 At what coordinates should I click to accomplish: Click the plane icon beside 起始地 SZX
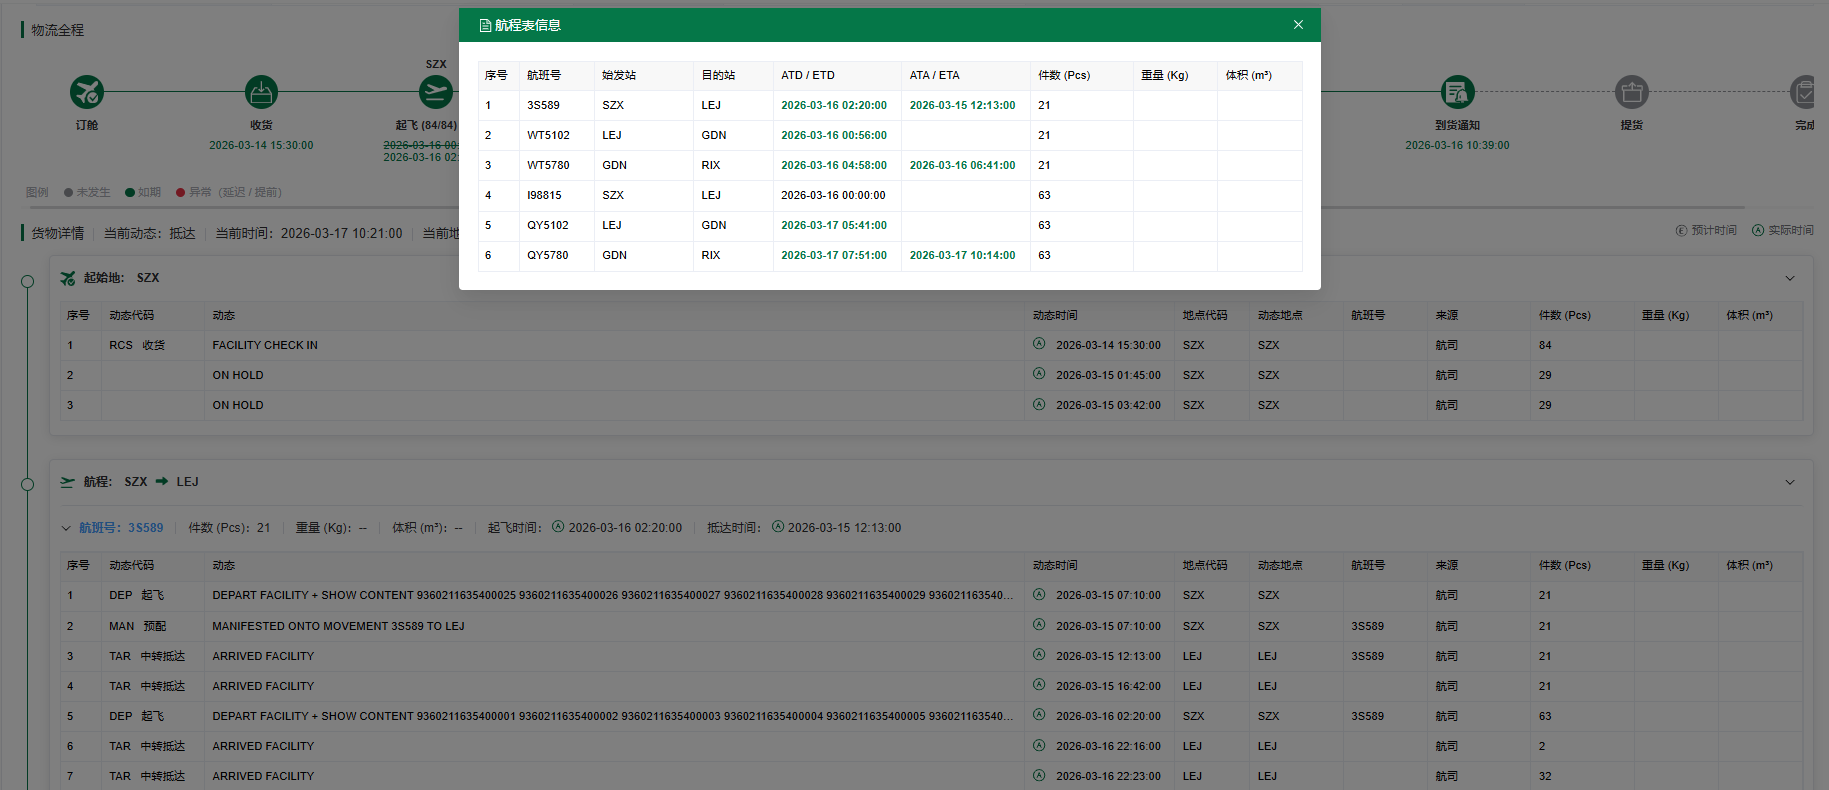click(x=68, y=278)
